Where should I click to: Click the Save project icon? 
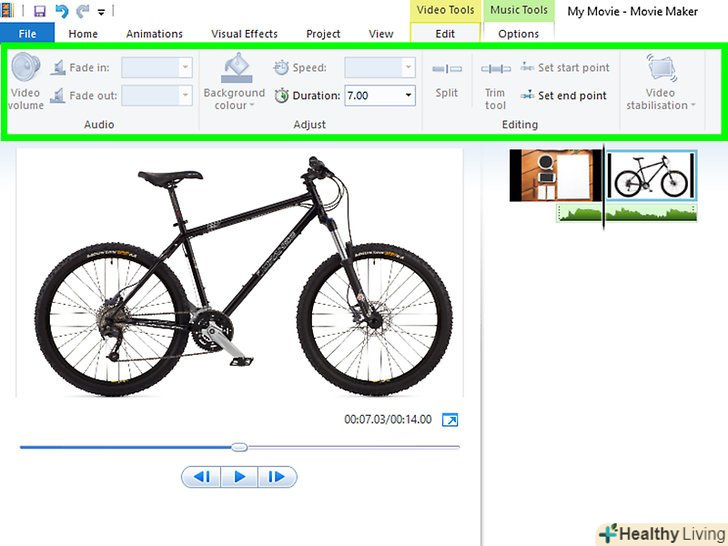point(40,11)
